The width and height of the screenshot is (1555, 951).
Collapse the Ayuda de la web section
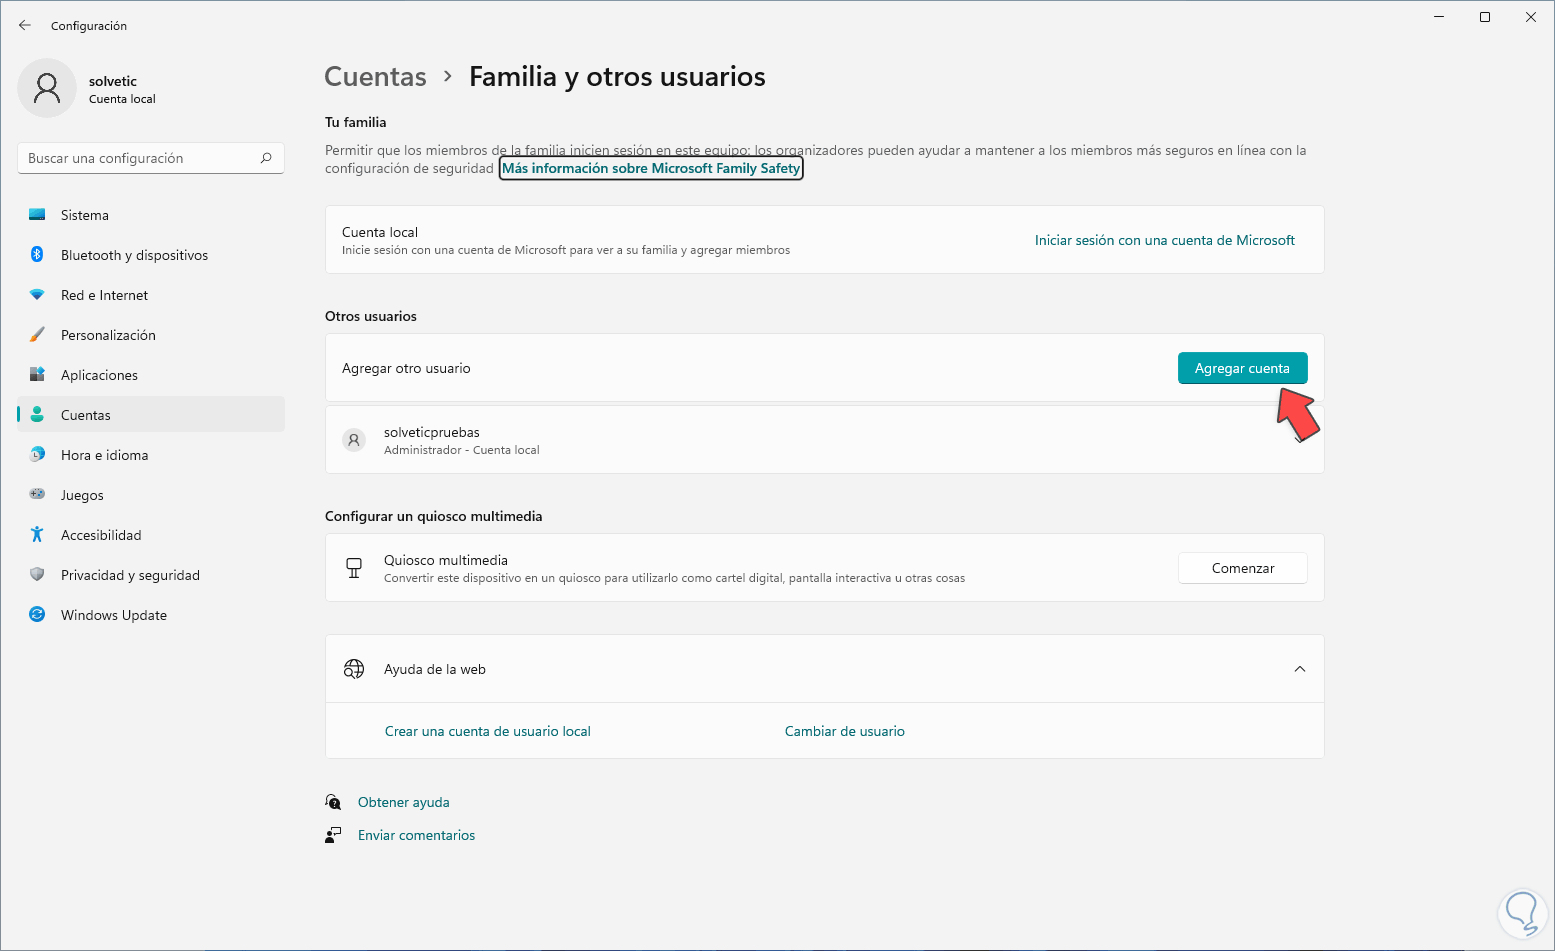pos(1299,669)
